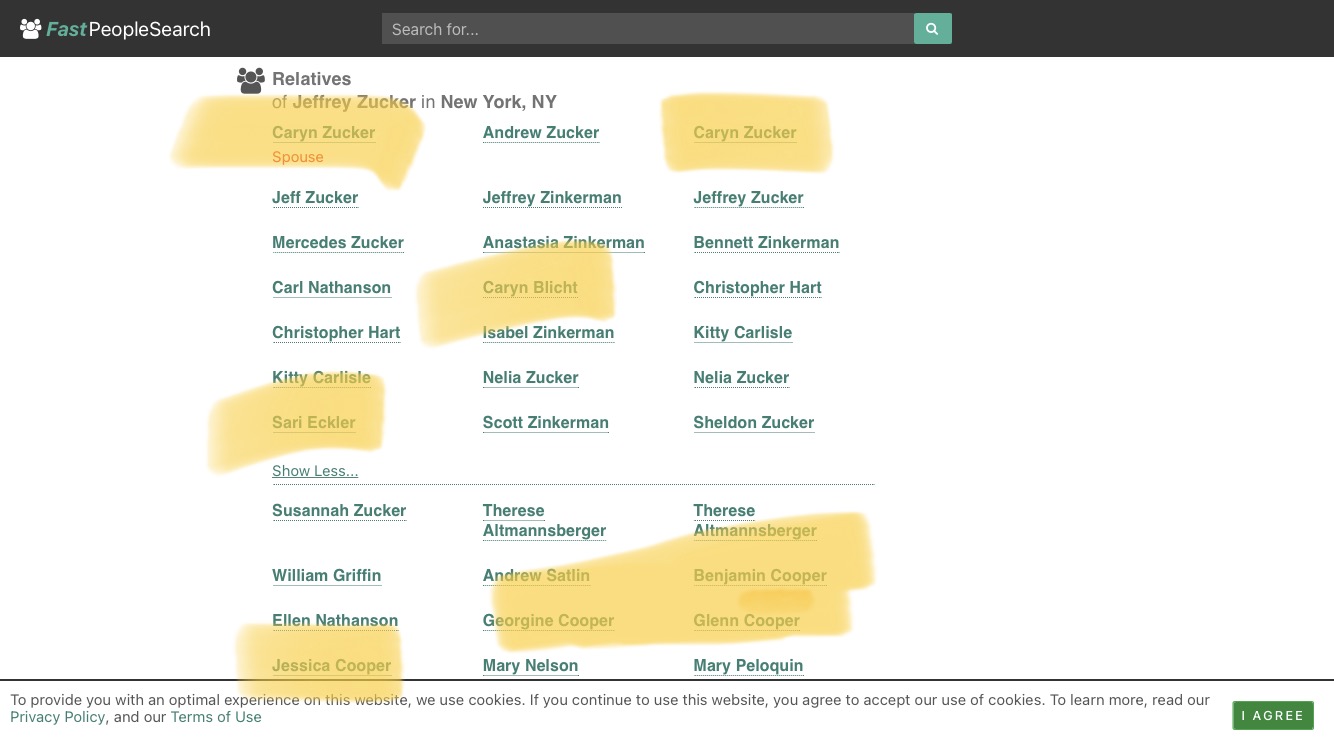Click the "New York, NY" location text
Image resolution: width=1334 pixels, height=750 pixels.
point(498,102)
